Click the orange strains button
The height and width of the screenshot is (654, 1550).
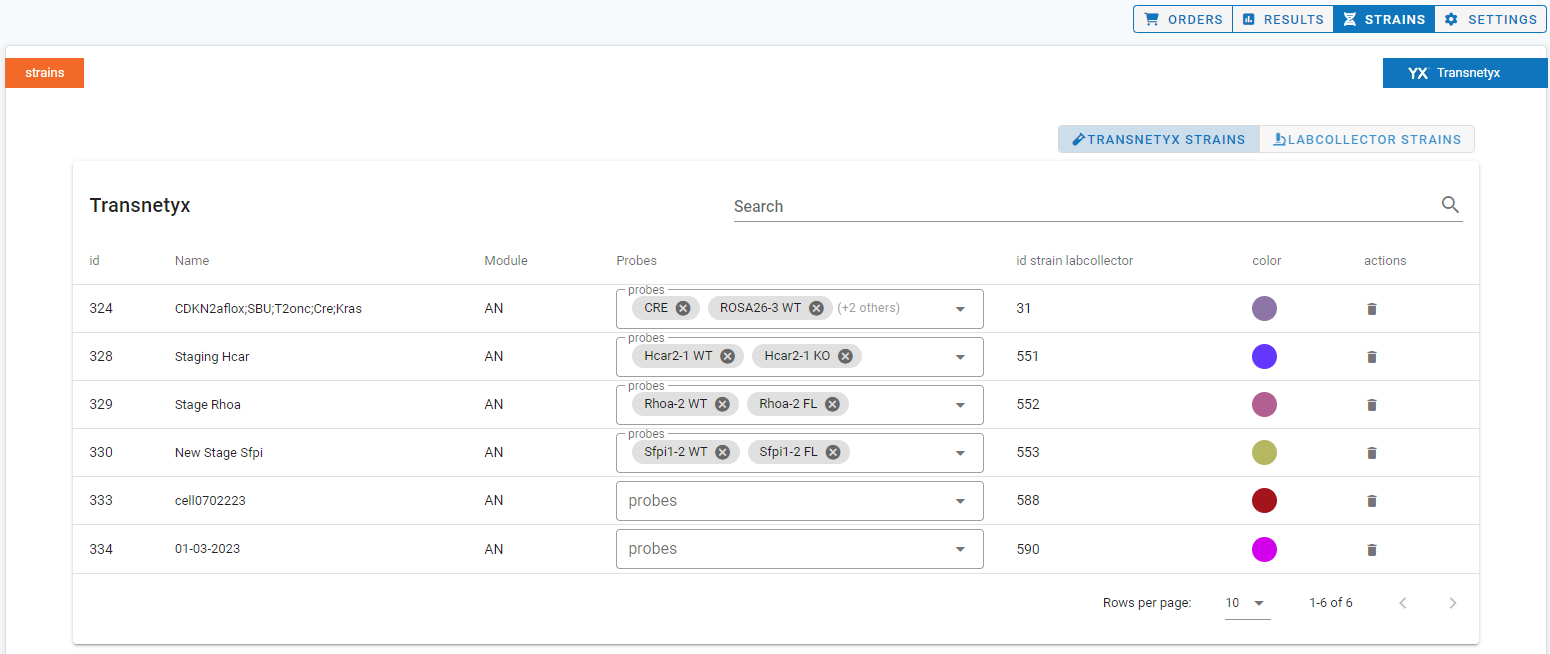click(x=45, y=73)
